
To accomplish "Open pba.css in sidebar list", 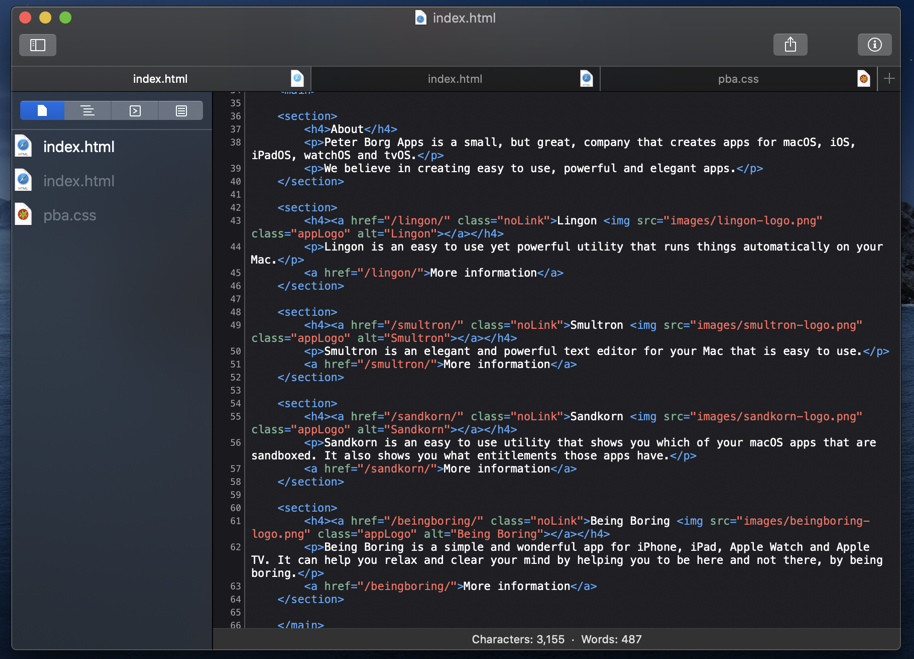I will click(69, 215).
